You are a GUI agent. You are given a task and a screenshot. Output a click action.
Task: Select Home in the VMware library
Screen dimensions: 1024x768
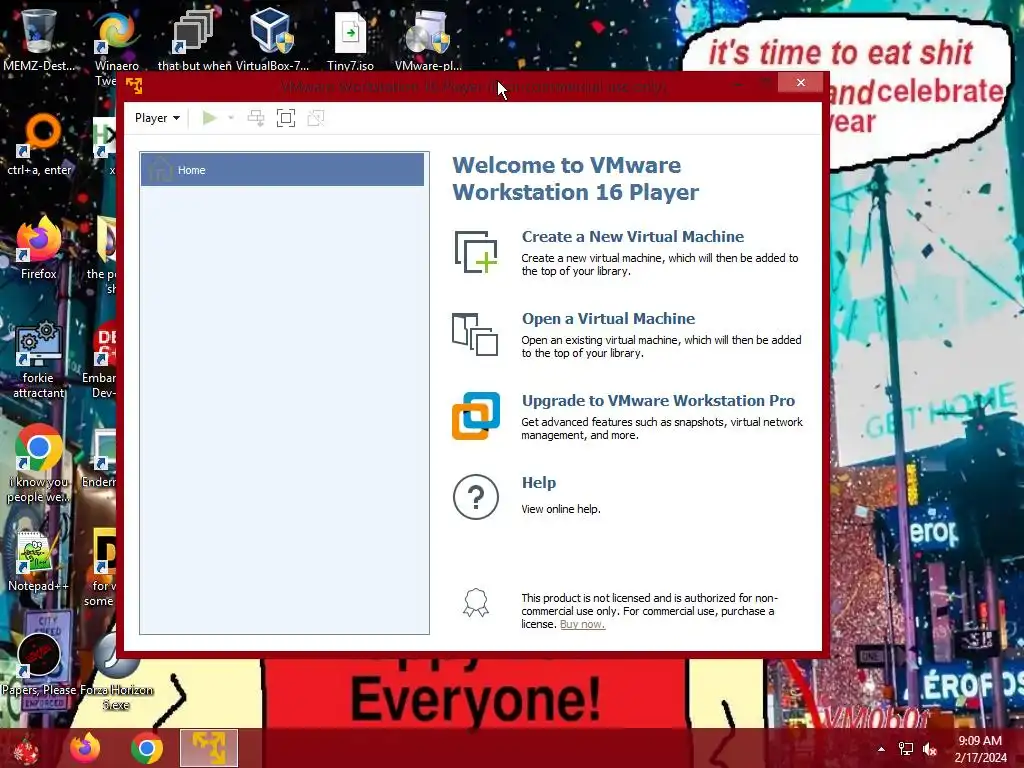[282, 170]
